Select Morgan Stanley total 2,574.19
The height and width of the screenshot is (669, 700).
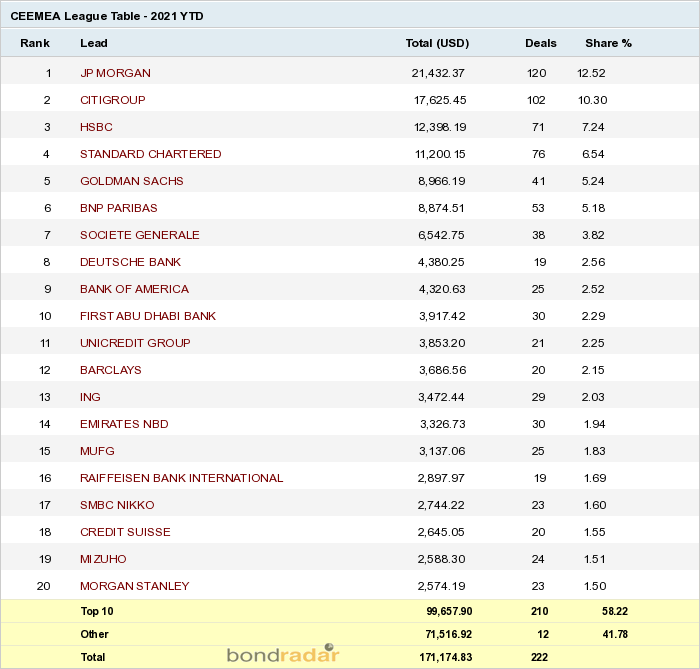(442, 586)
